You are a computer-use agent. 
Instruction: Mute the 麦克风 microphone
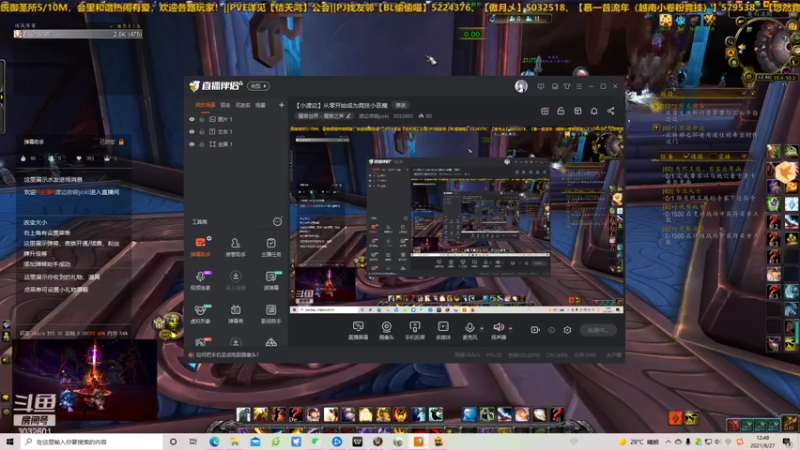tap(469, 330)
